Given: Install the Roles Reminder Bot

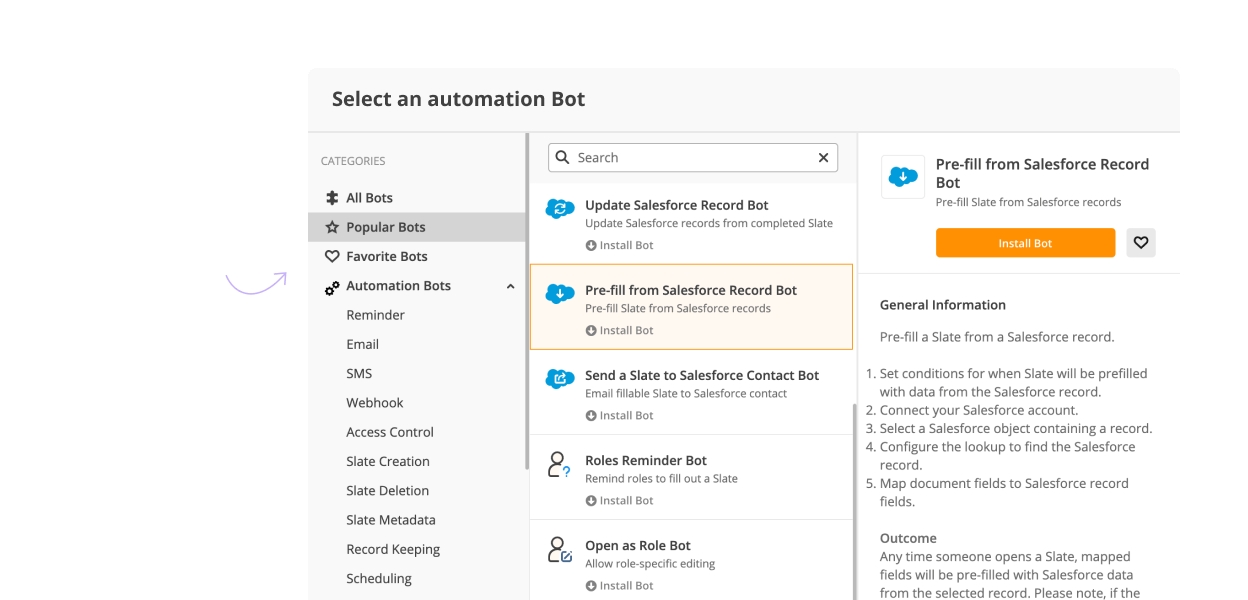Looking at the screenshot, I should point(619,500).
